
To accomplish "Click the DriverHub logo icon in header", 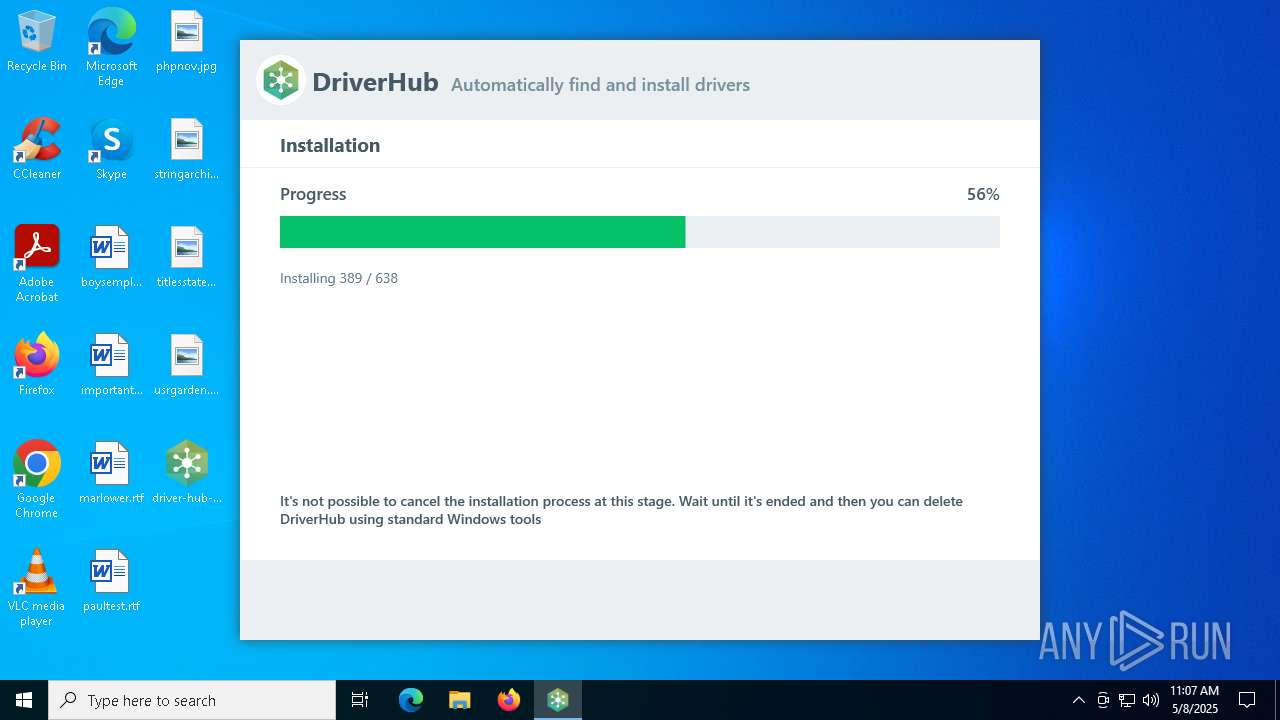I will pyautogui.click(x=281, y=81).
